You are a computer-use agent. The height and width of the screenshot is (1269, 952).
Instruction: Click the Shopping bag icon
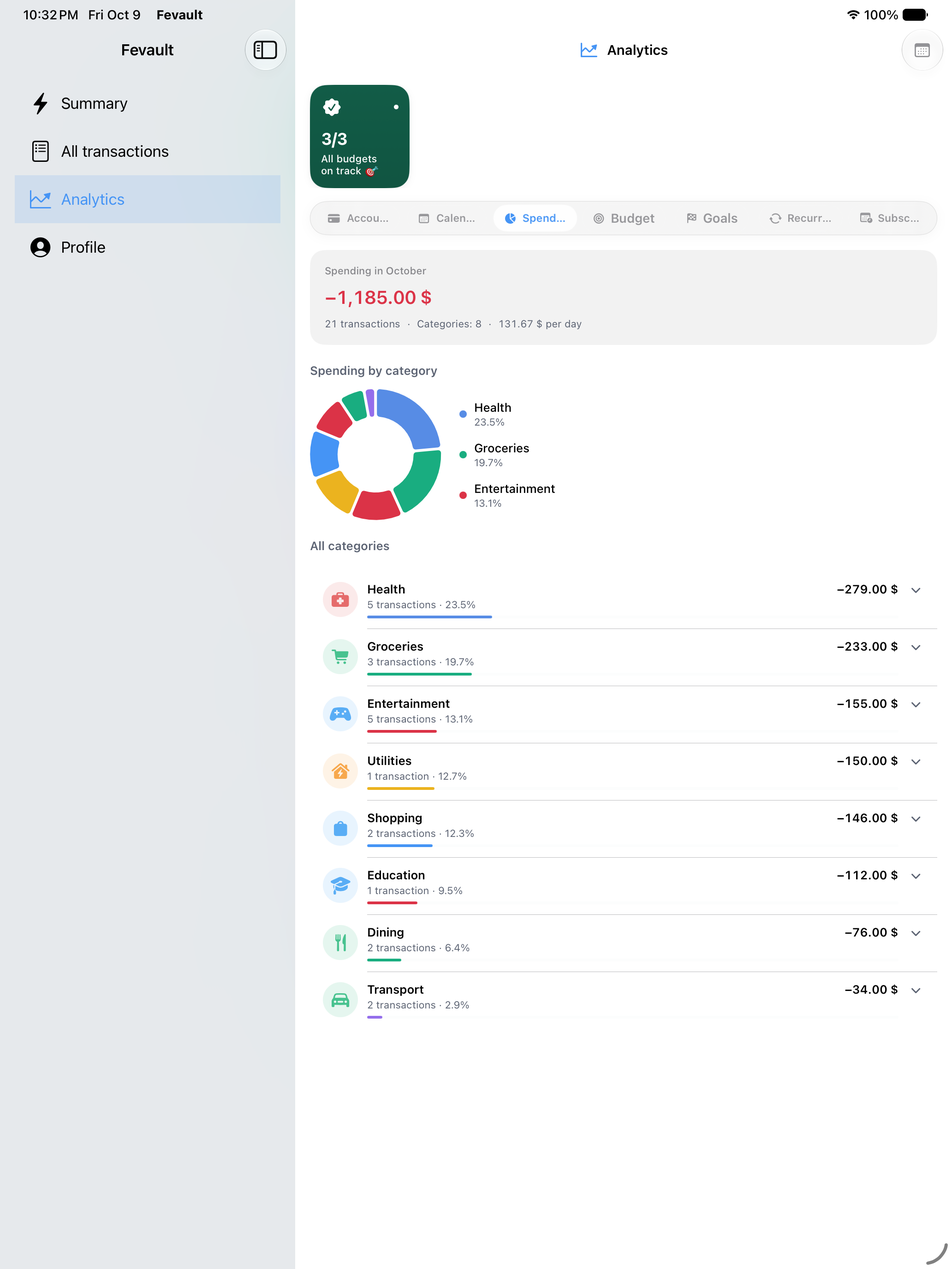point(340,828)
